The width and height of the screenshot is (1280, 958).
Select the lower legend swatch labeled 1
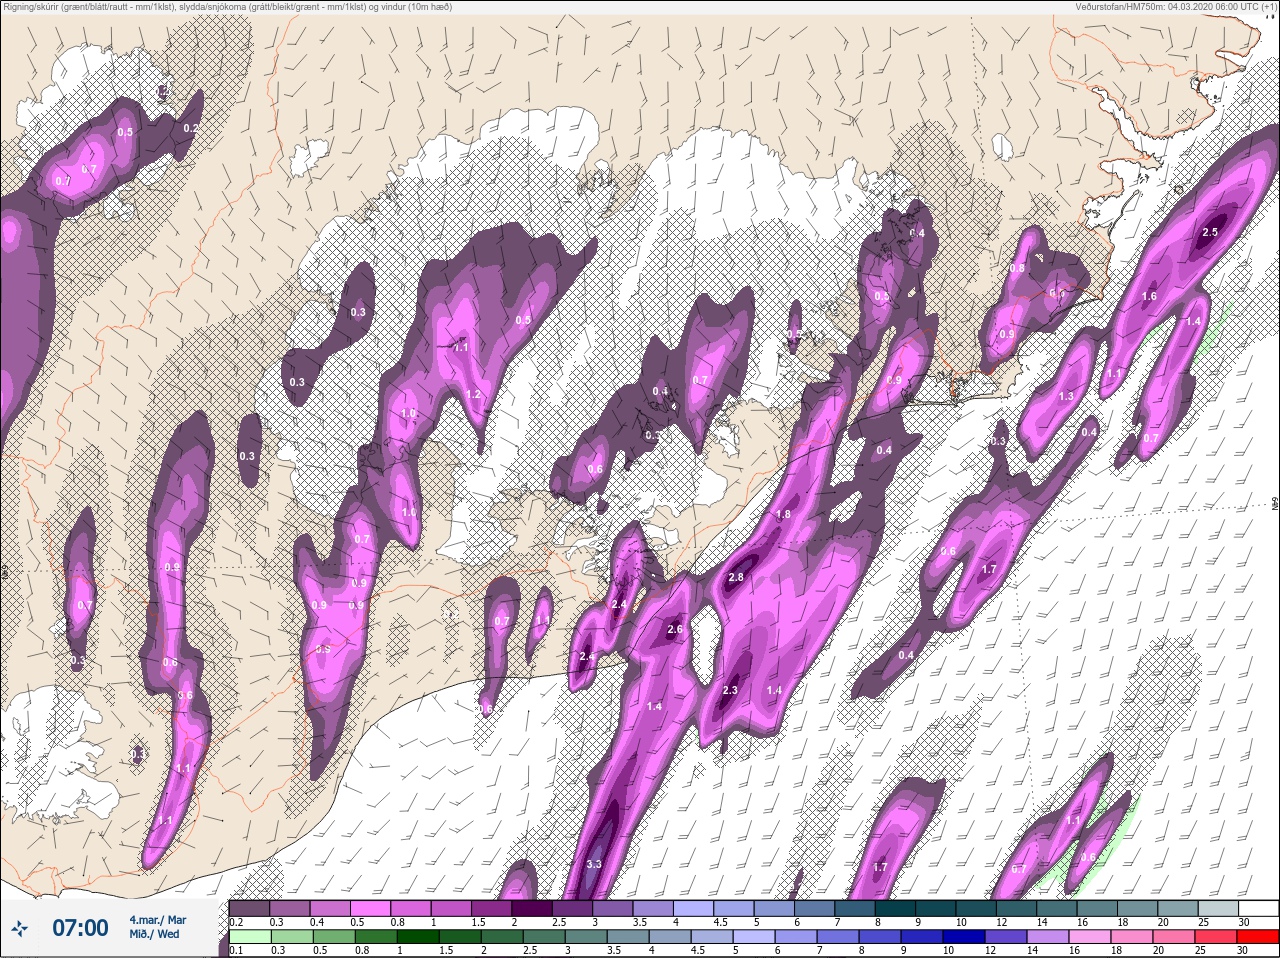tap(418, 937)
